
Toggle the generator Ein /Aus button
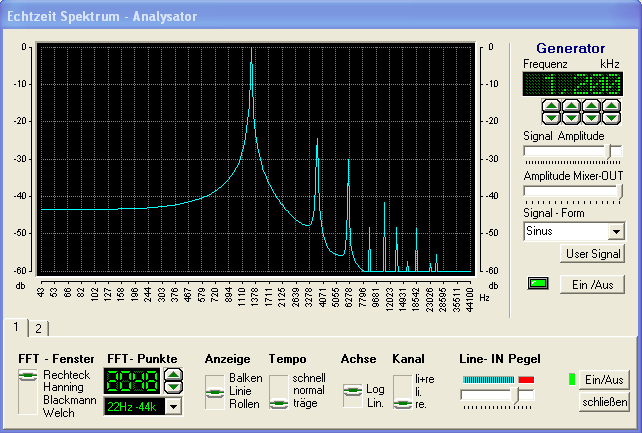coord(592,284)
